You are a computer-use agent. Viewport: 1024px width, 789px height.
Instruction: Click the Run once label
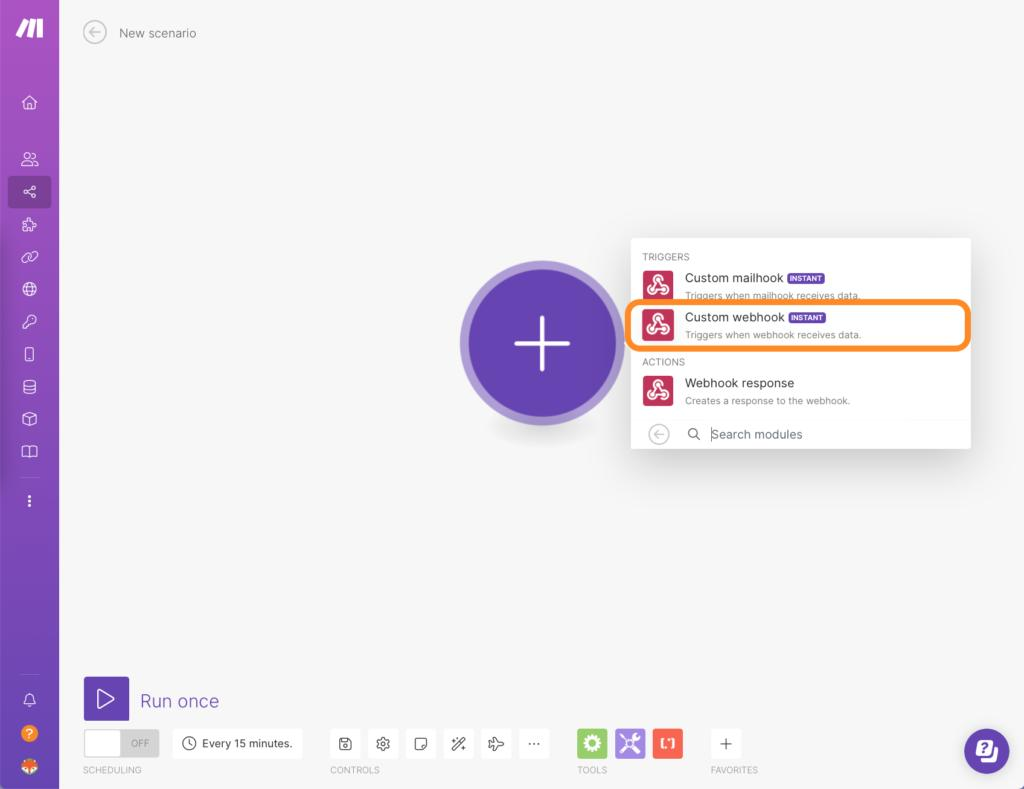click(180, 701)
